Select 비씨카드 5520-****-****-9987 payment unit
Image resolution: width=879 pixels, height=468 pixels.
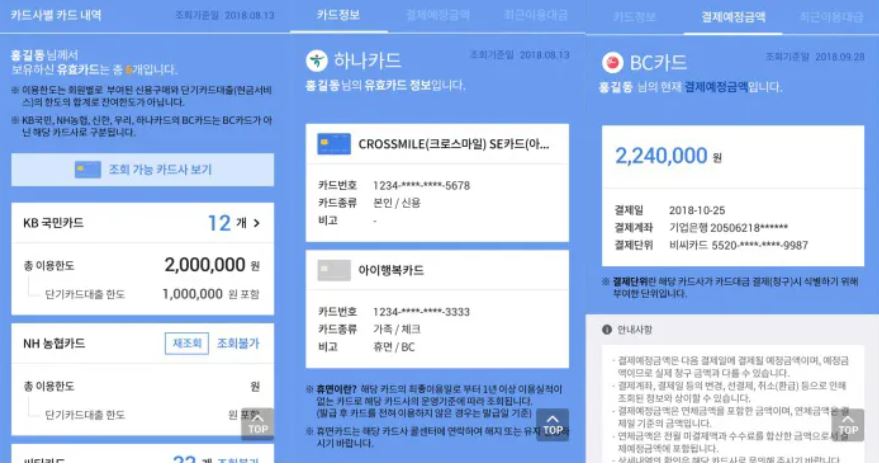tap(739, 245)
